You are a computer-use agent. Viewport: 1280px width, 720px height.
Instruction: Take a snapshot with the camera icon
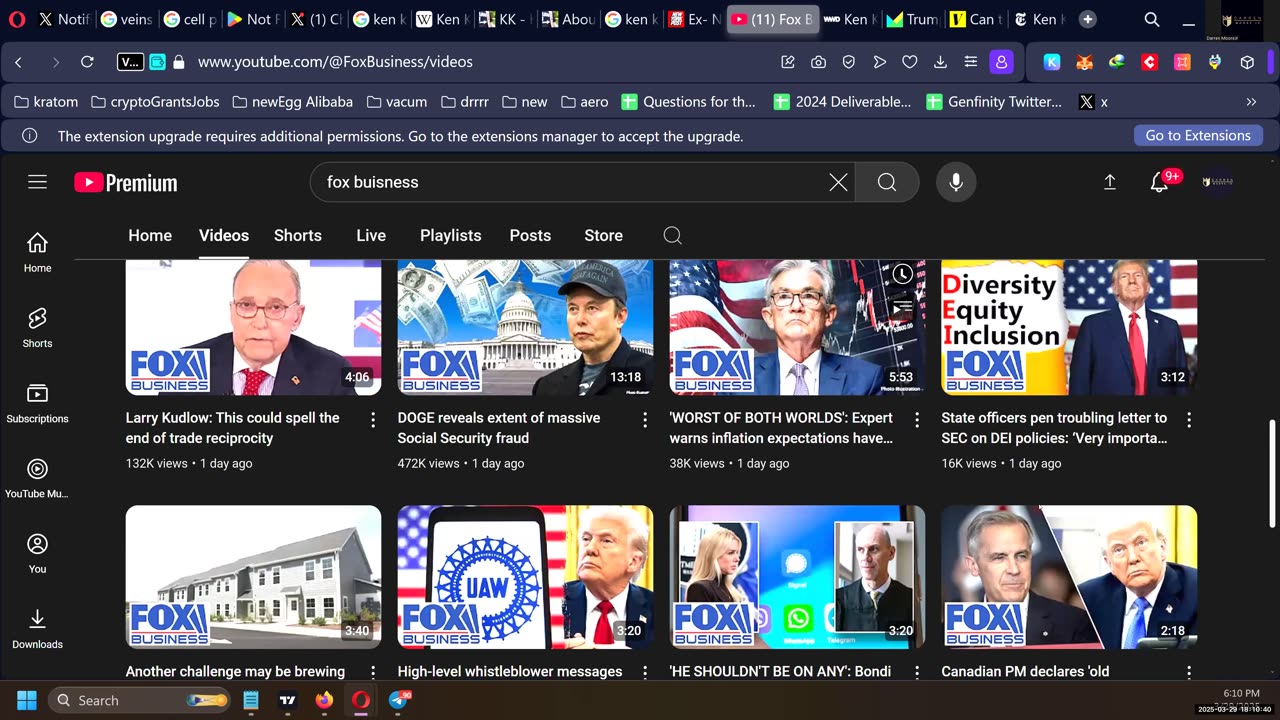(818, 62)
